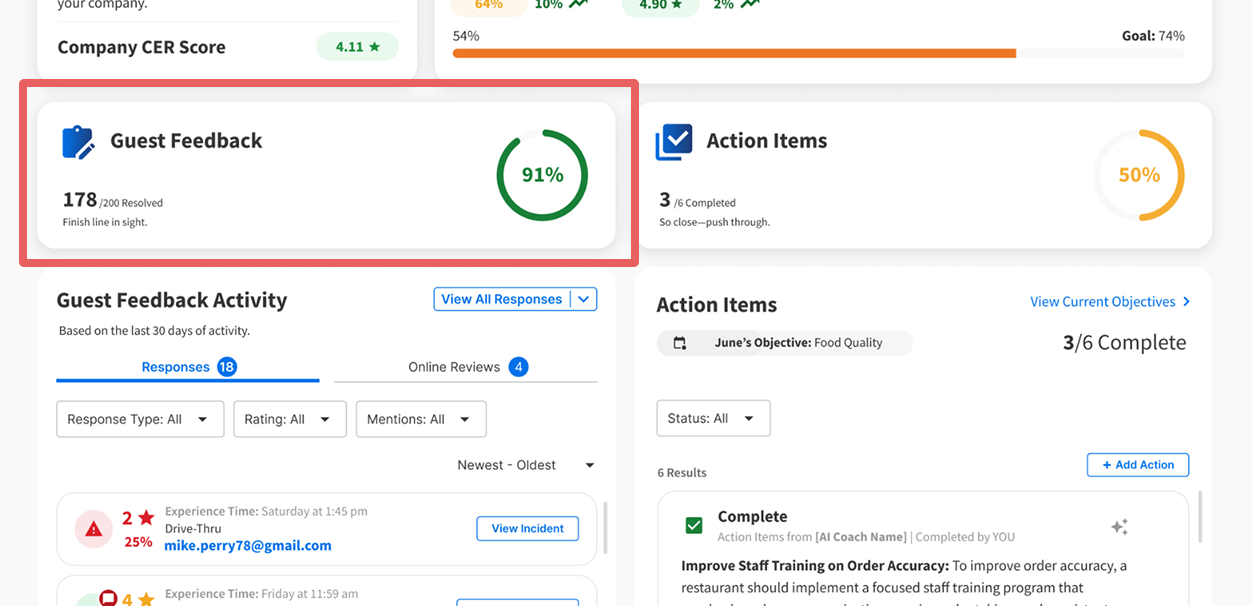Click the '178 /200 Resolved' text
1252x606 pixels.
[x=113, y=200]
